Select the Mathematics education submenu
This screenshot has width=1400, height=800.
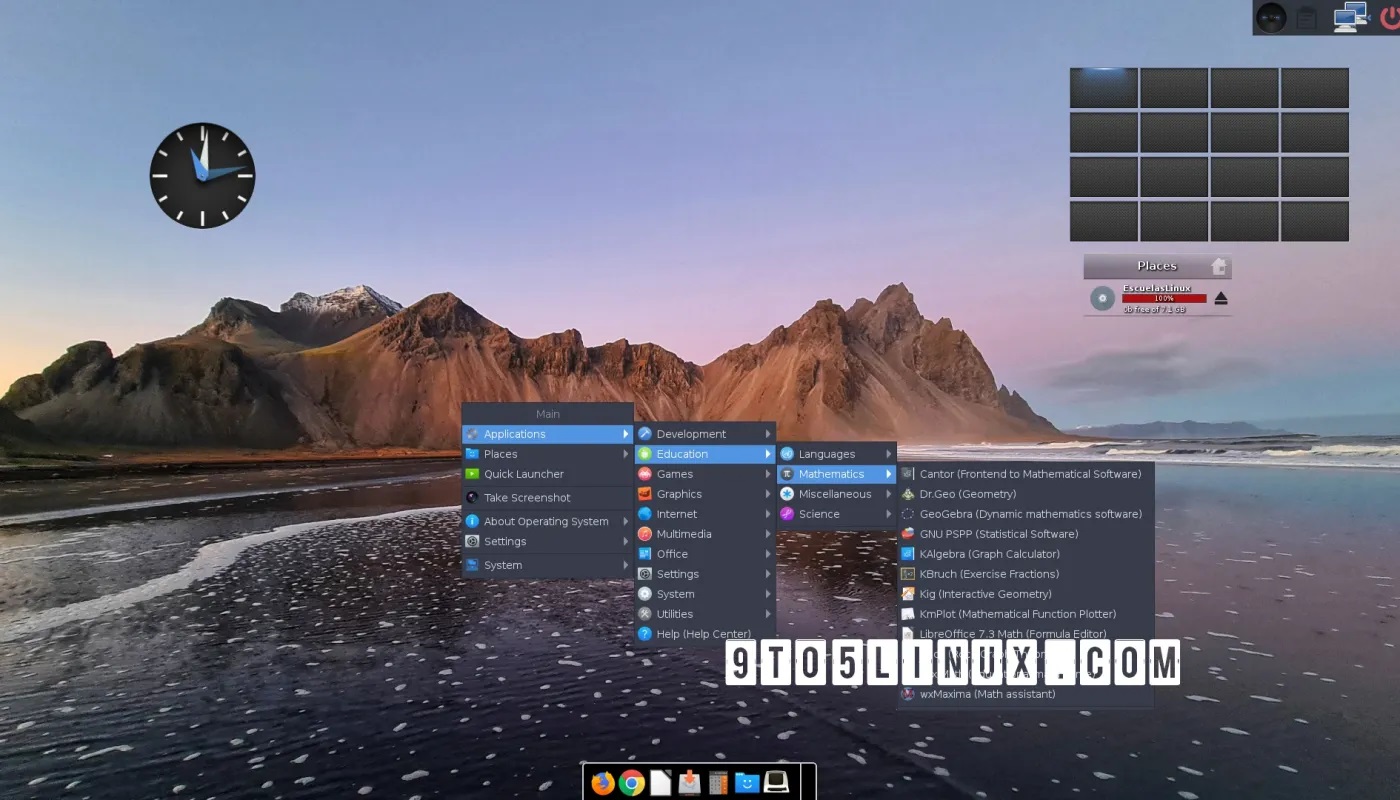837,474
